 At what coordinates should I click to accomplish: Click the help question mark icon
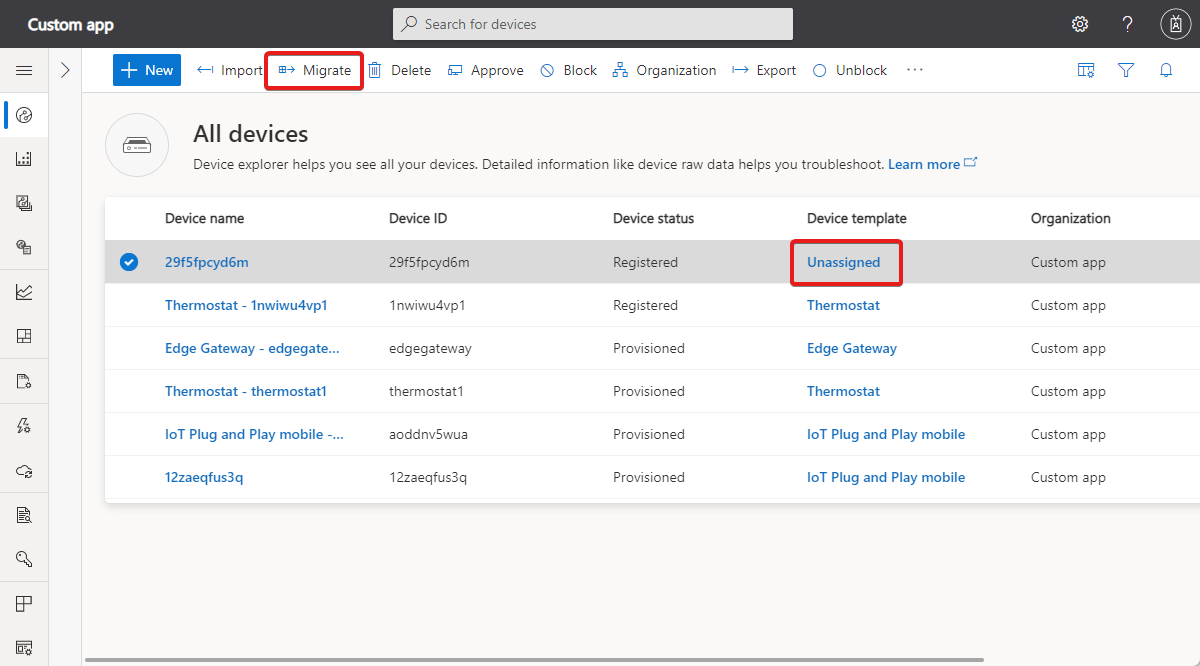[1127, 24]
